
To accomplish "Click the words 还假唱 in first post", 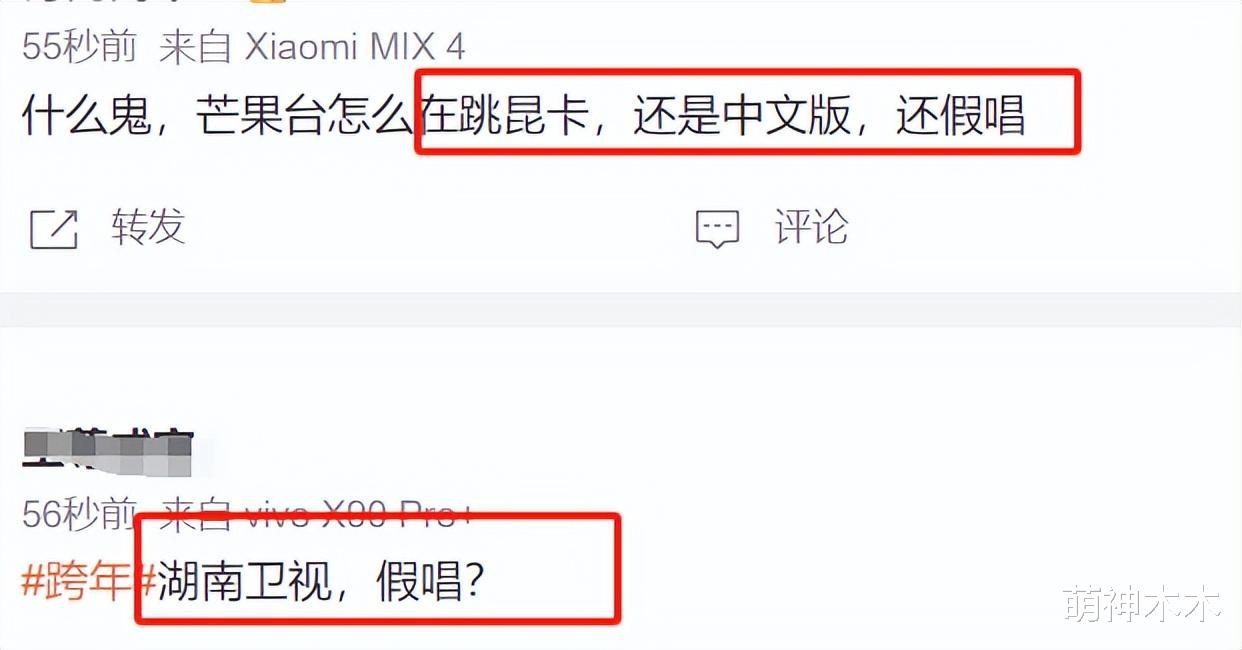I will tap(960, 116).
